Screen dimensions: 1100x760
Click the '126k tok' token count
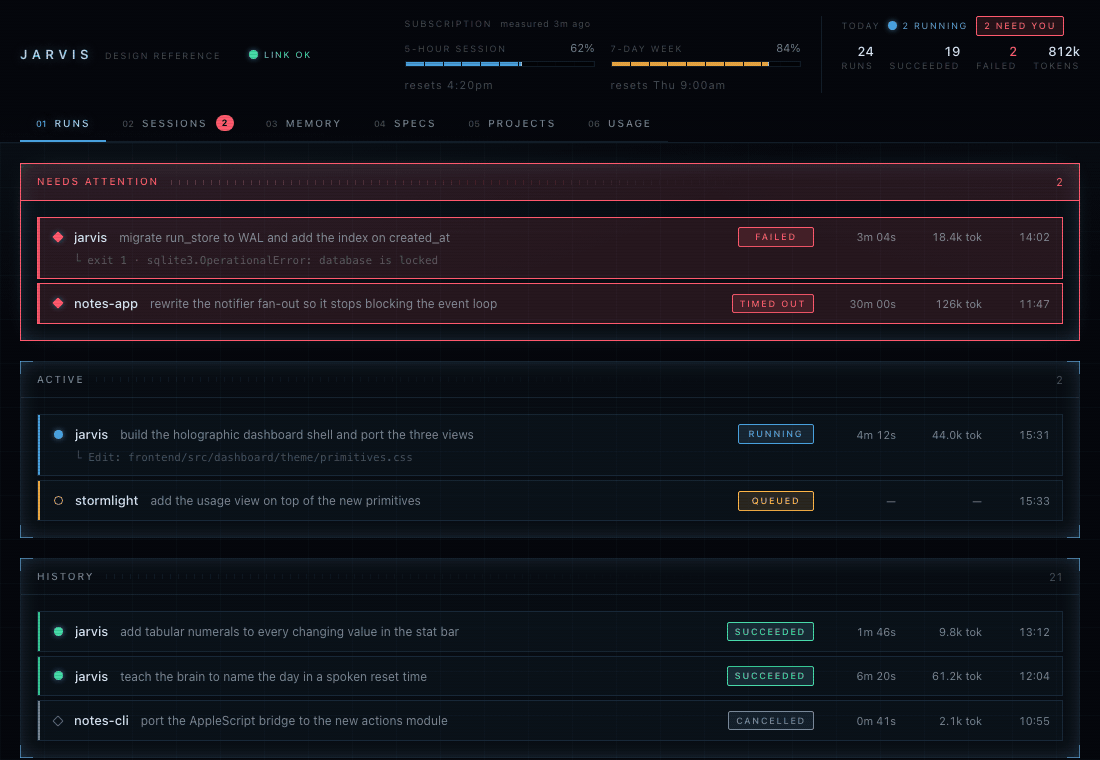(x=959, y=304)
